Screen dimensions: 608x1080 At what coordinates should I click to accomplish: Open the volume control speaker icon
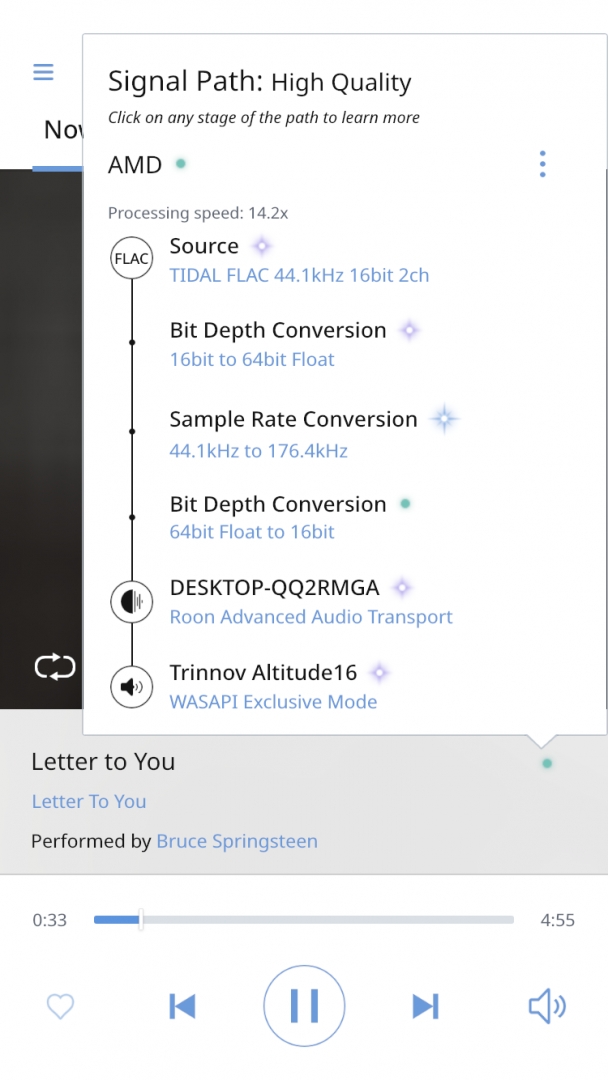point(546,1006)
